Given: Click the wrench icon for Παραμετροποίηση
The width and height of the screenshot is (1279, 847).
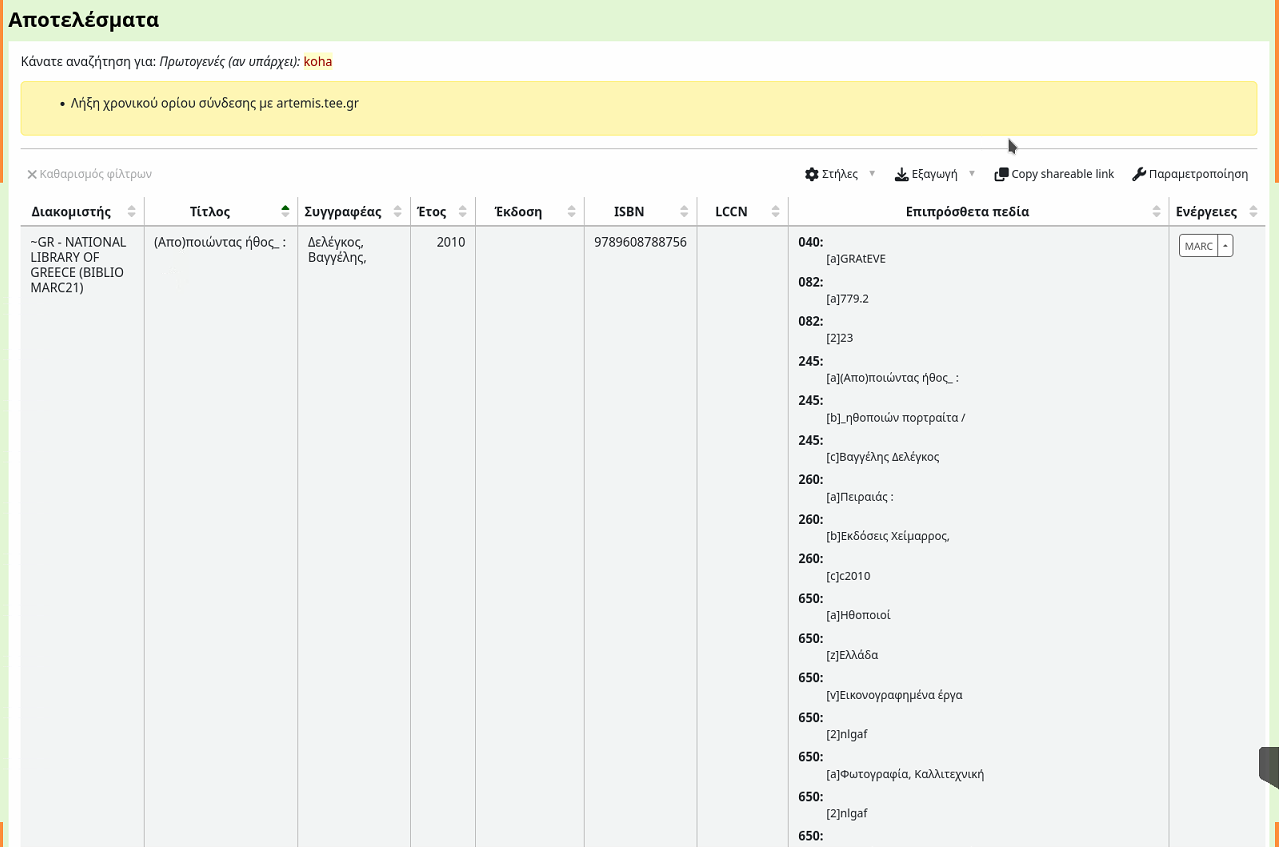Looking at the screenshot, I should tap(1138, 174).
